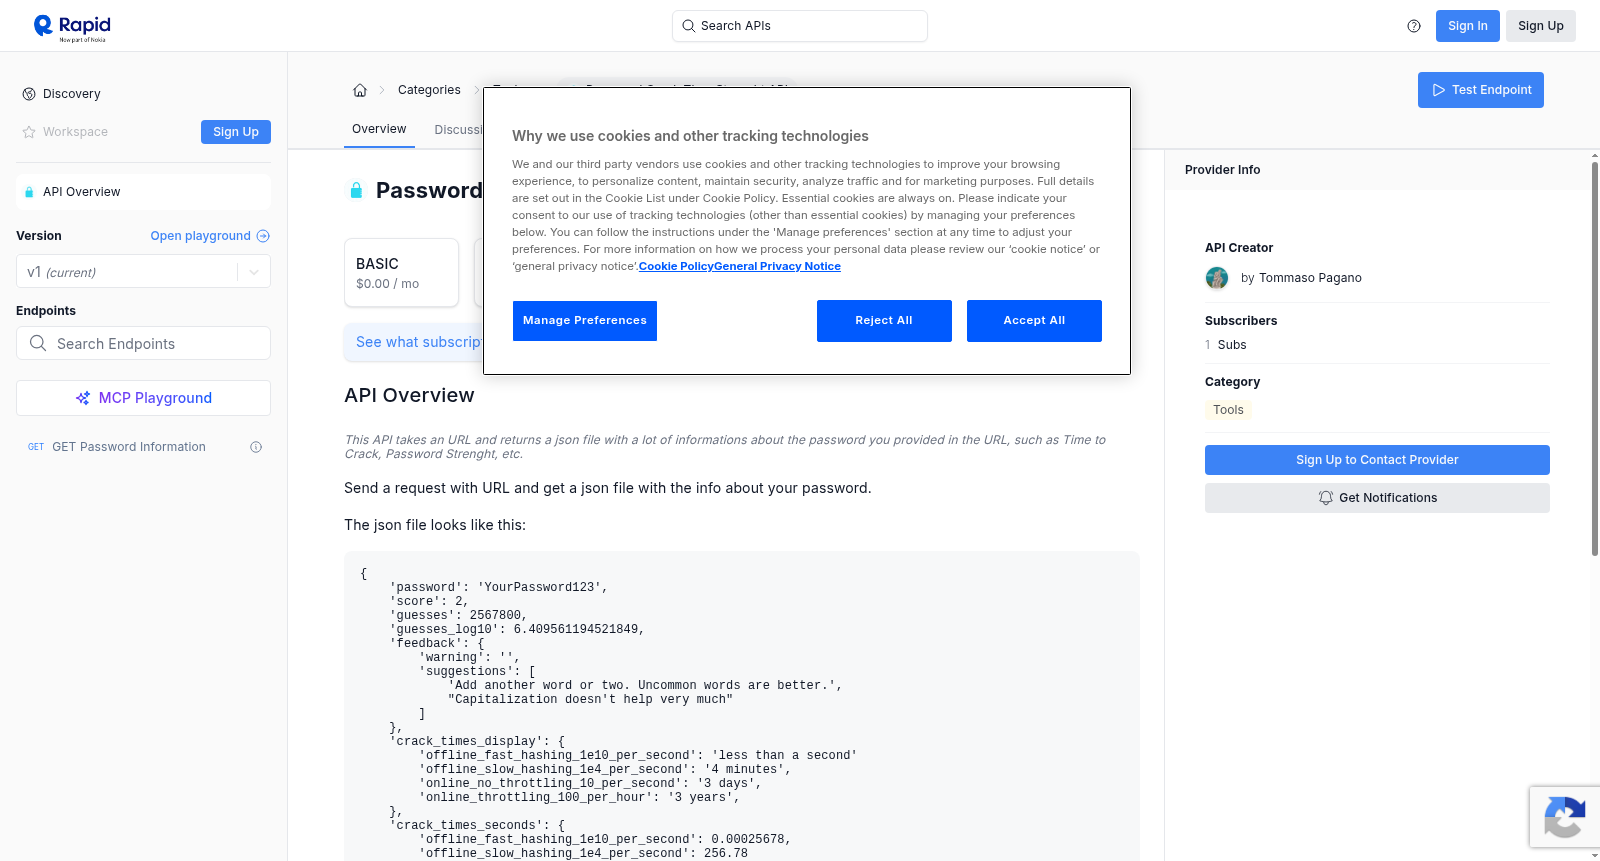Open the MCP Playground

click(x=143, y=398)
